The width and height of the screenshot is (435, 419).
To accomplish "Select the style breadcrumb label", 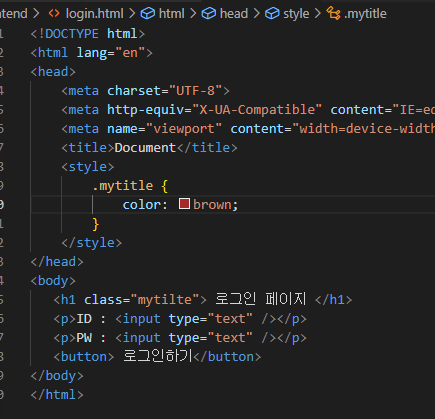I will click(x=296, y=14).
